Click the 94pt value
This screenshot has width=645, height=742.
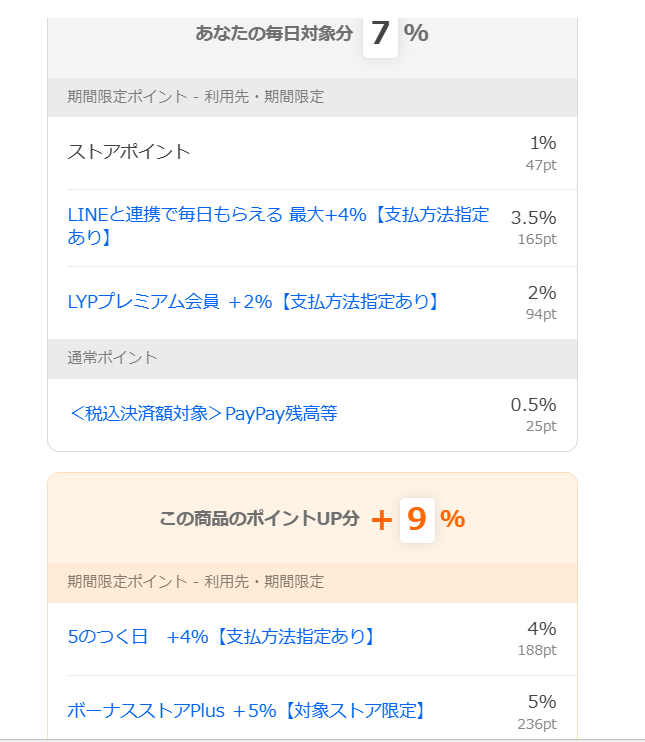[541, 314]
